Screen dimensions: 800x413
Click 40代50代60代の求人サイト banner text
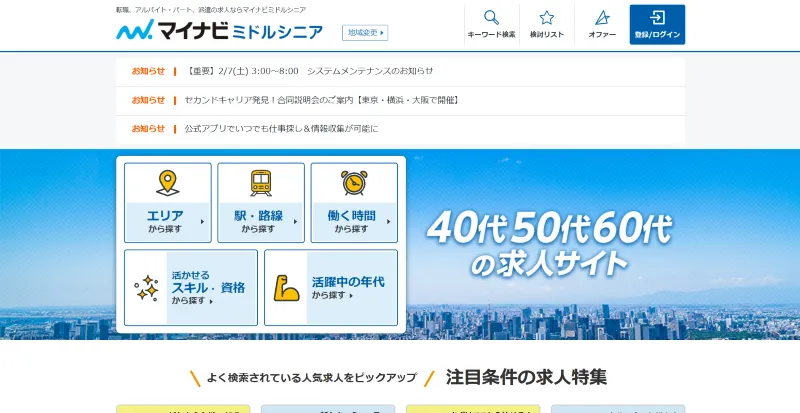[549, 245]
